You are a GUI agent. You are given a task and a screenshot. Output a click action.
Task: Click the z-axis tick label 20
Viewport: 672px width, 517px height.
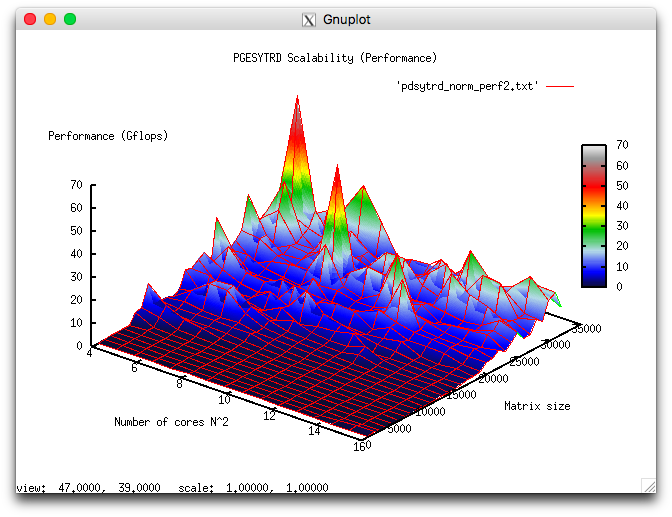click(x=76, y=300)
